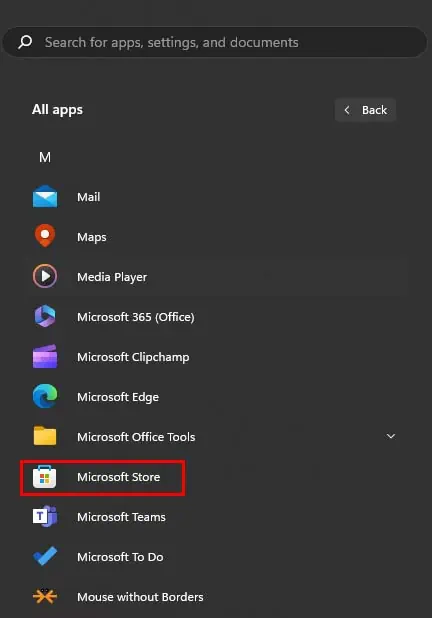Screen dimensions: 432x618
Task: Launch Maps via its pin icon
Action: [45, 236]
